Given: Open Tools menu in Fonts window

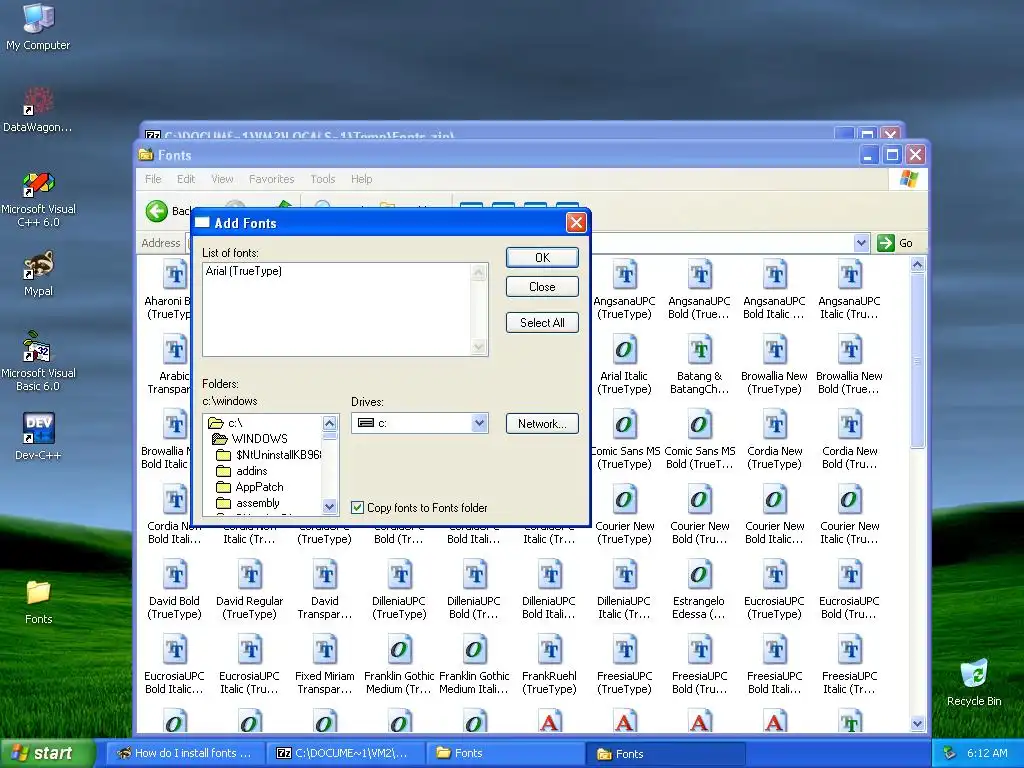Looking at the screenshot, I should click(323, 179).
